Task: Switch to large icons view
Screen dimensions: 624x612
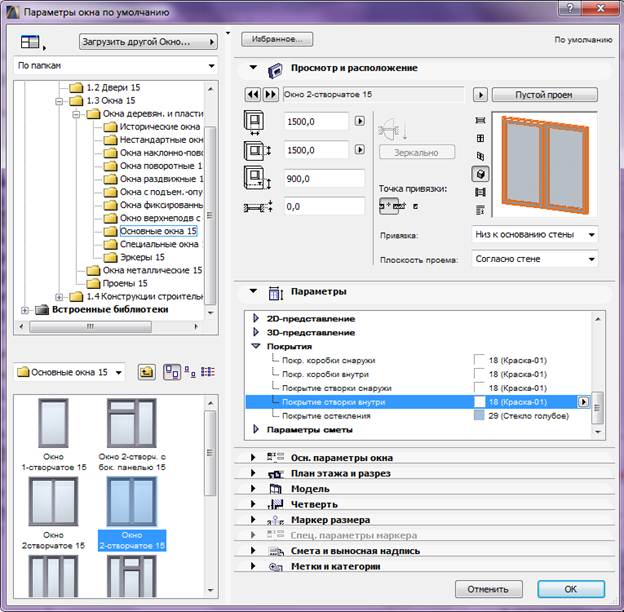Action: (172, 372)
